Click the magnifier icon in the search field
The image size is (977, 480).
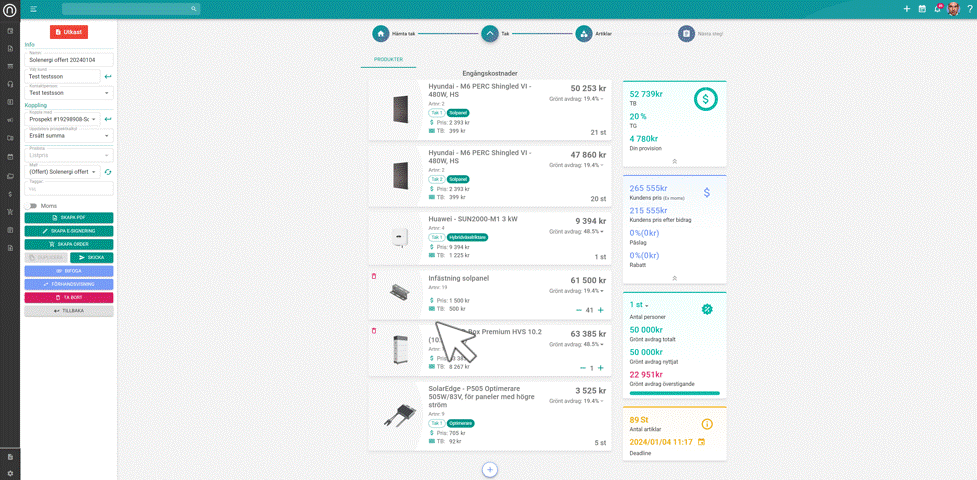click(x=194, y=9)
